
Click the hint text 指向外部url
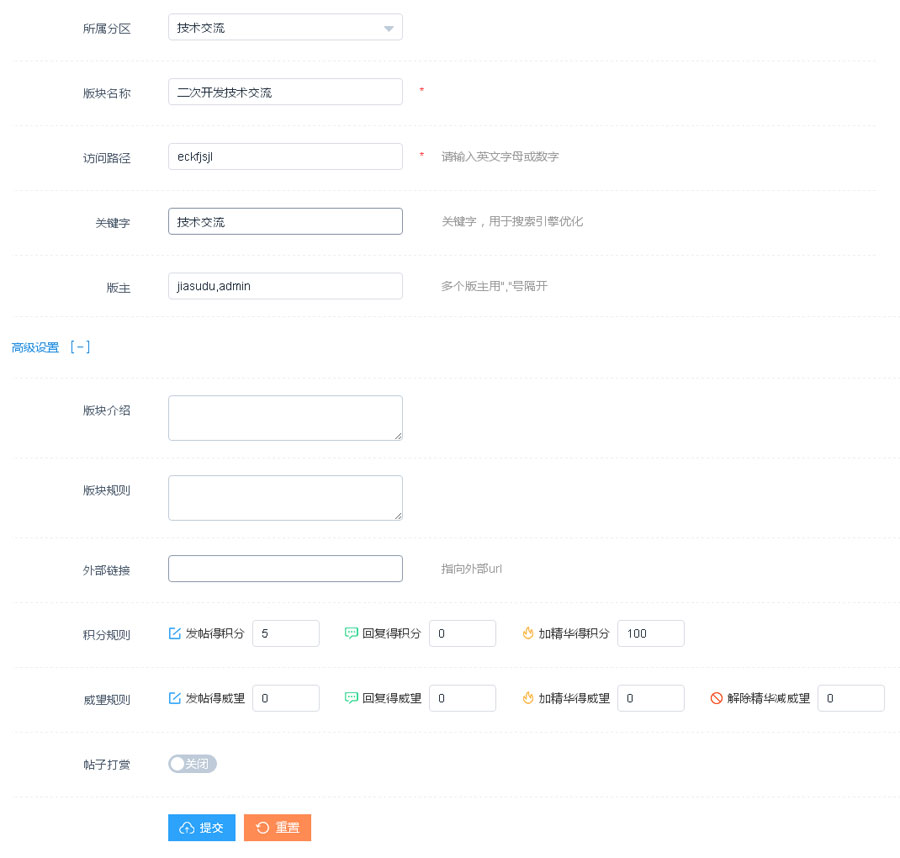click(x=471, y=569)
